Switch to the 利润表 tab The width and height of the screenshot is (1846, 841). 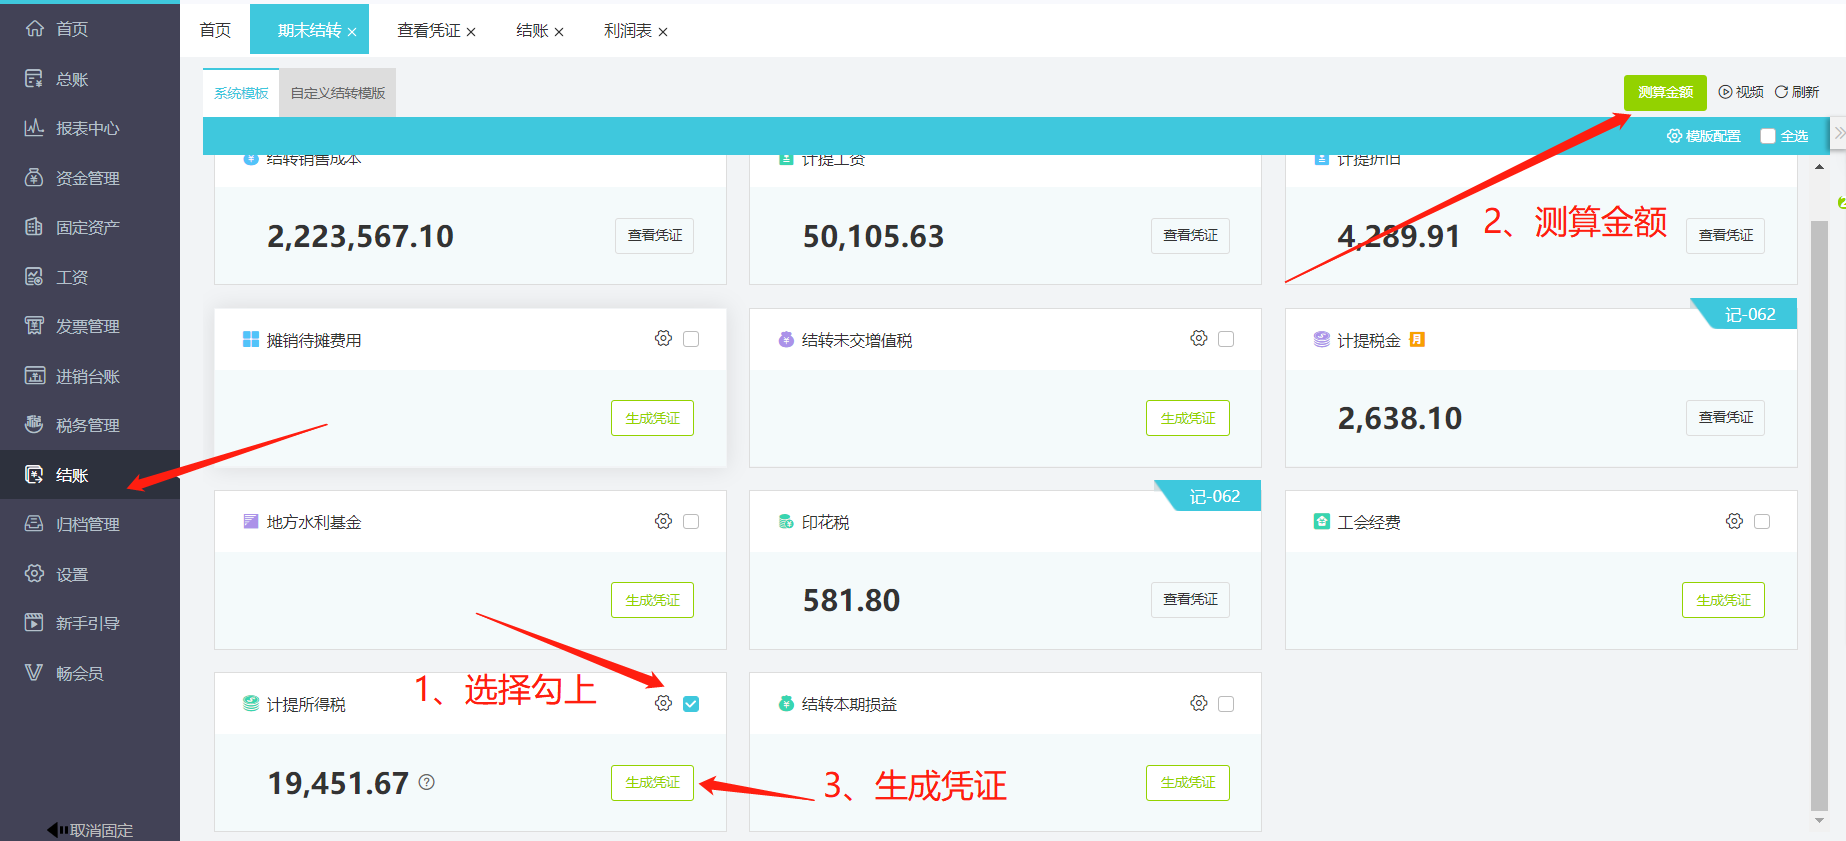pos(628,30)
